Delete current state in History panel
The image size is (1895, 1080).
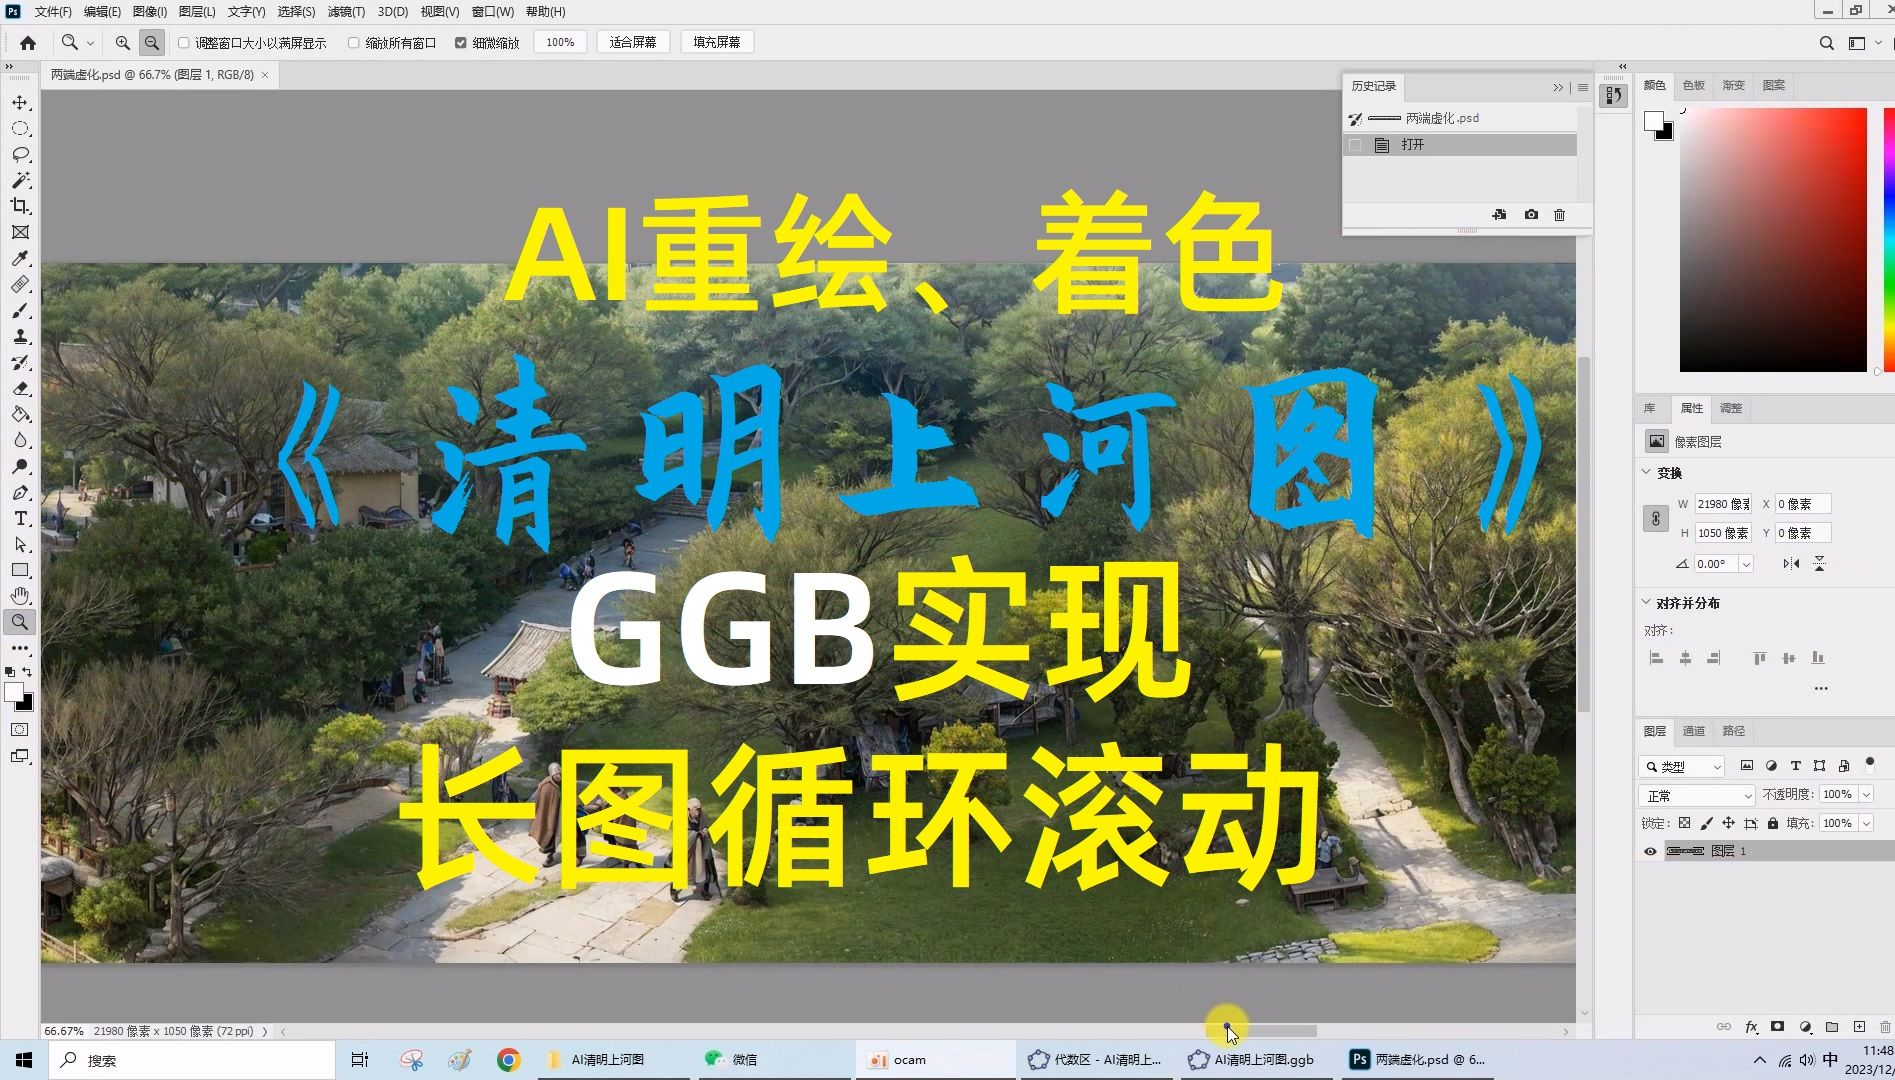pyautogui.click(x=1559, y=215)
